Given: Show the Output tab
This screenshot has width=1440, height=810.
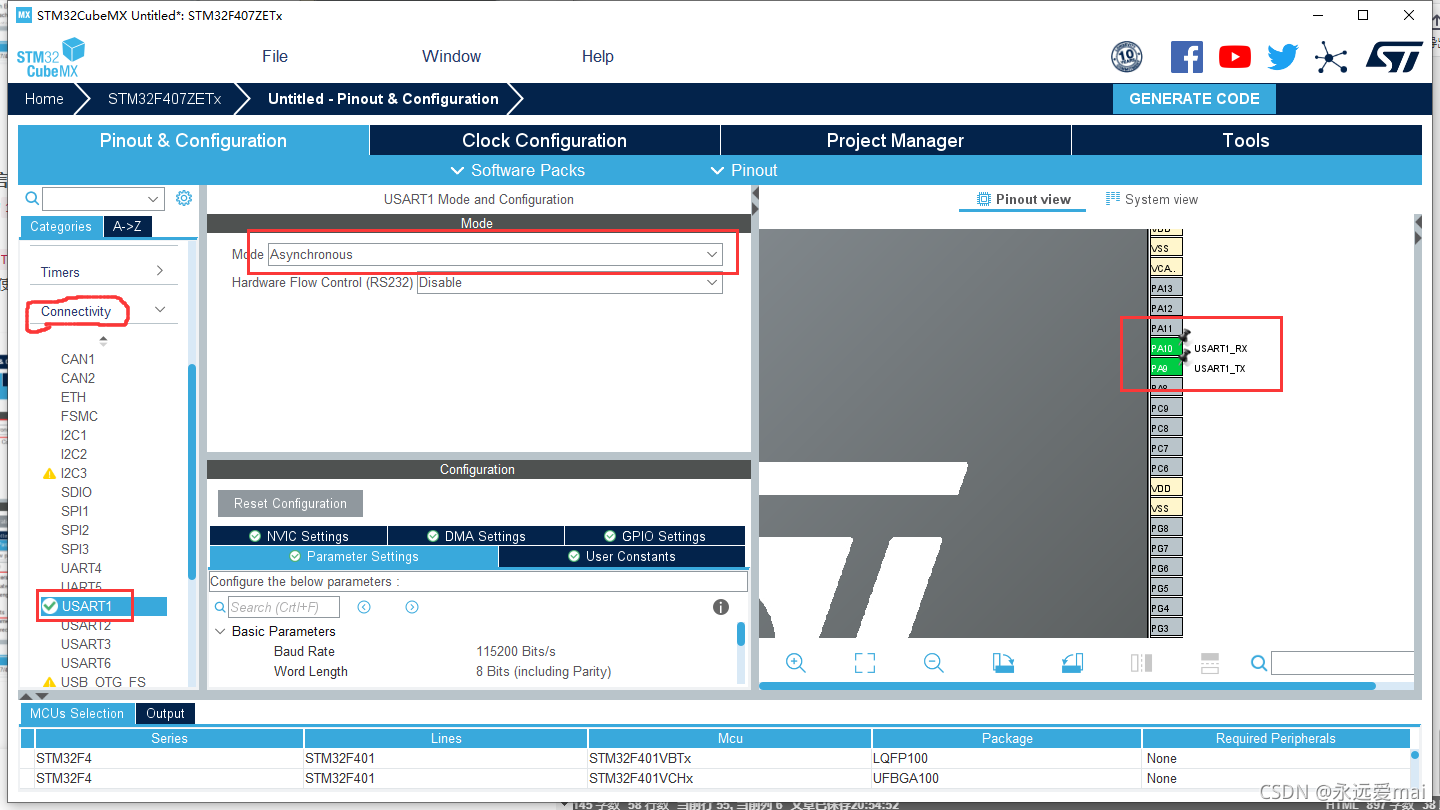Looking at the screenshot, I should click(x=165, y=713).
